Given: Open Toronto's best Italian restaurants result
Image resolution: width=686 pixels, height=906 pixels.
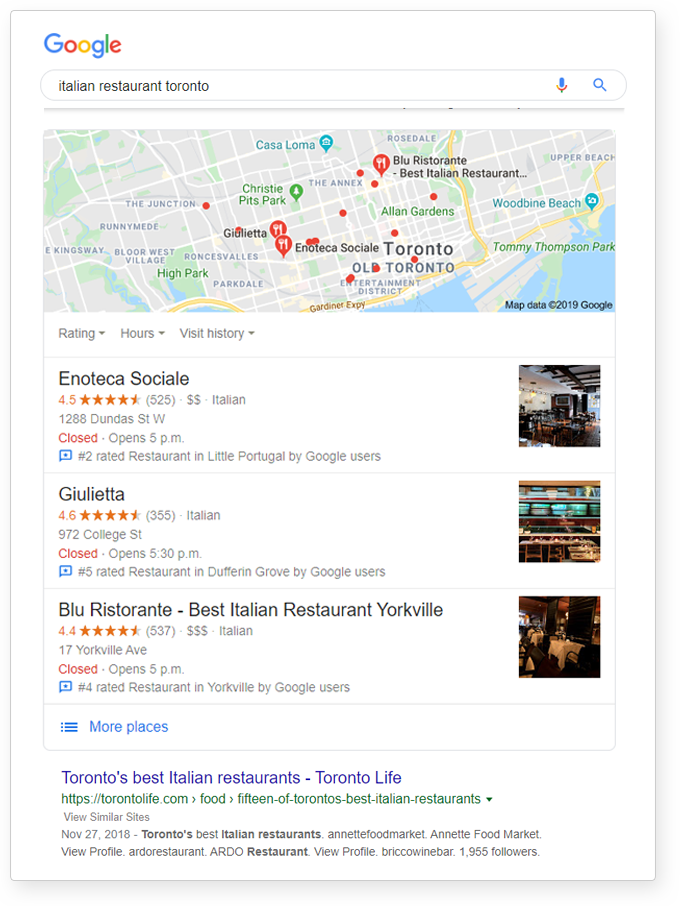Looking at the screenshot, I should (231, 778).
